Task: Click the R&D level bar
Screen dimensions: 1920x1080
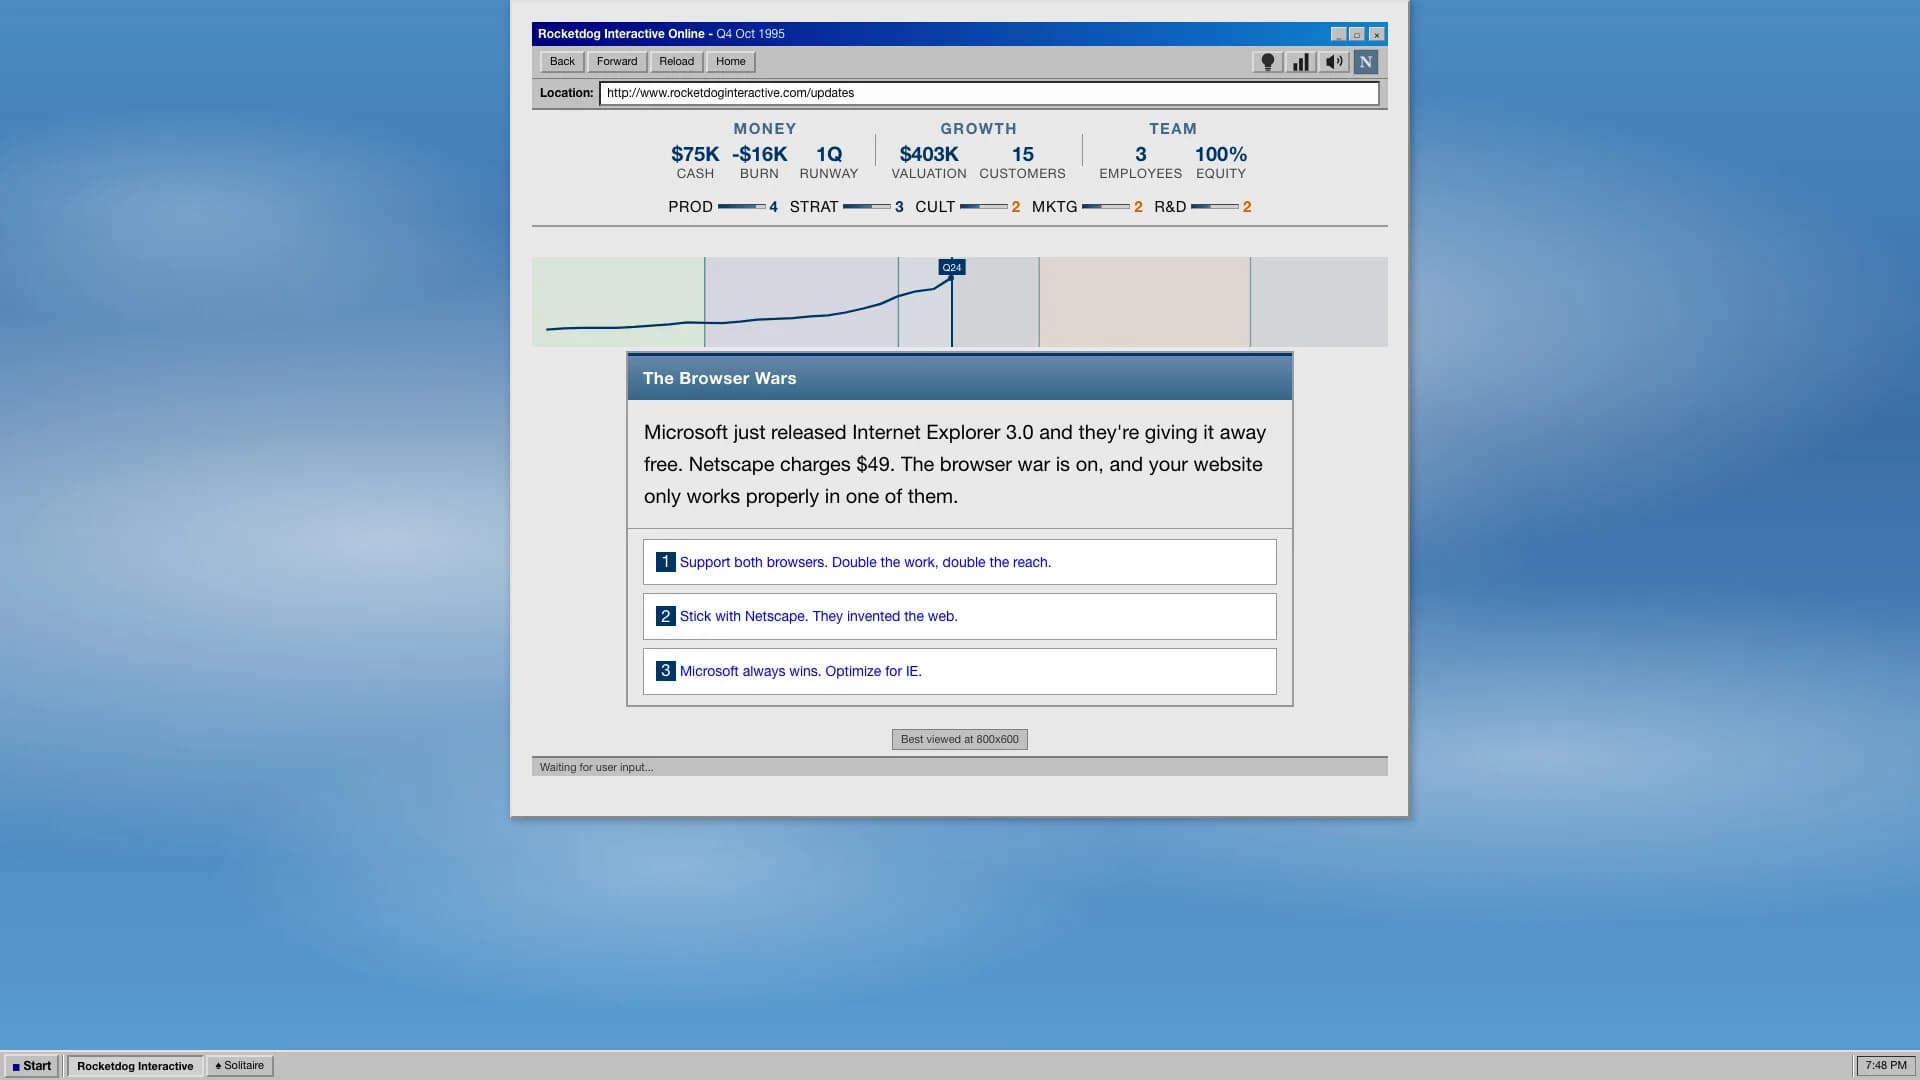Action: coord(1215,207)
